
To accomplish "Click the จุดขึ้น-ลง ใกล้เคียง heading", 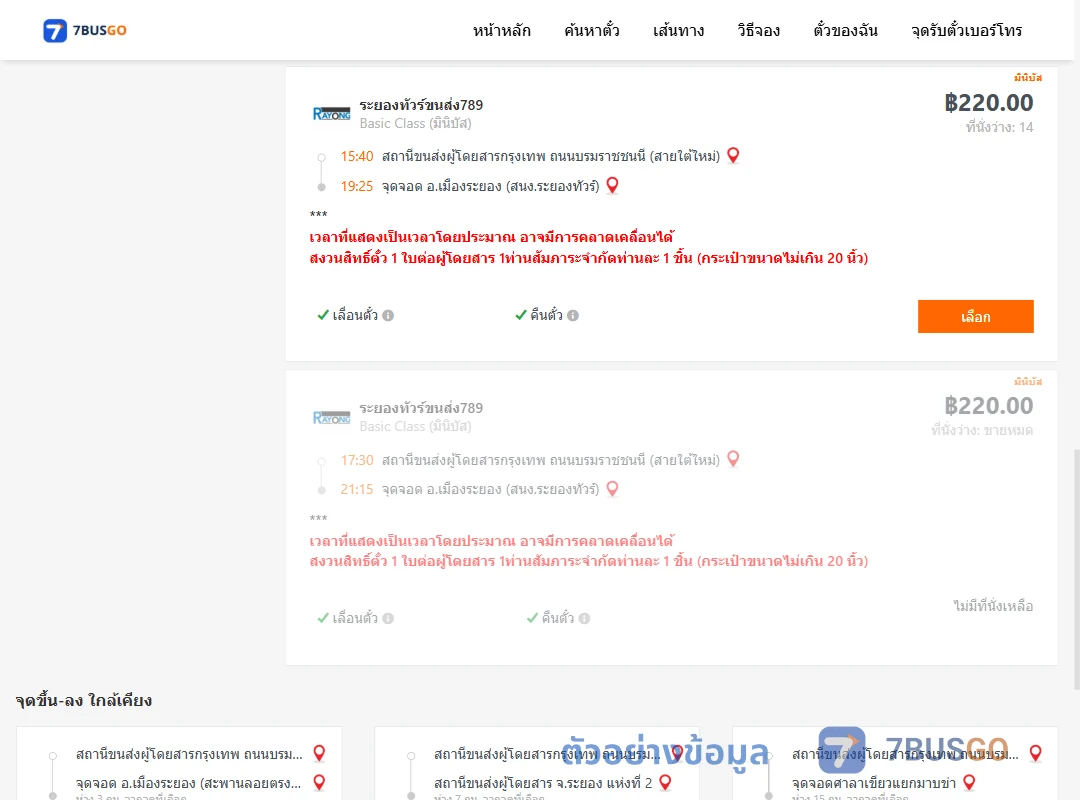I will [84, 700].
